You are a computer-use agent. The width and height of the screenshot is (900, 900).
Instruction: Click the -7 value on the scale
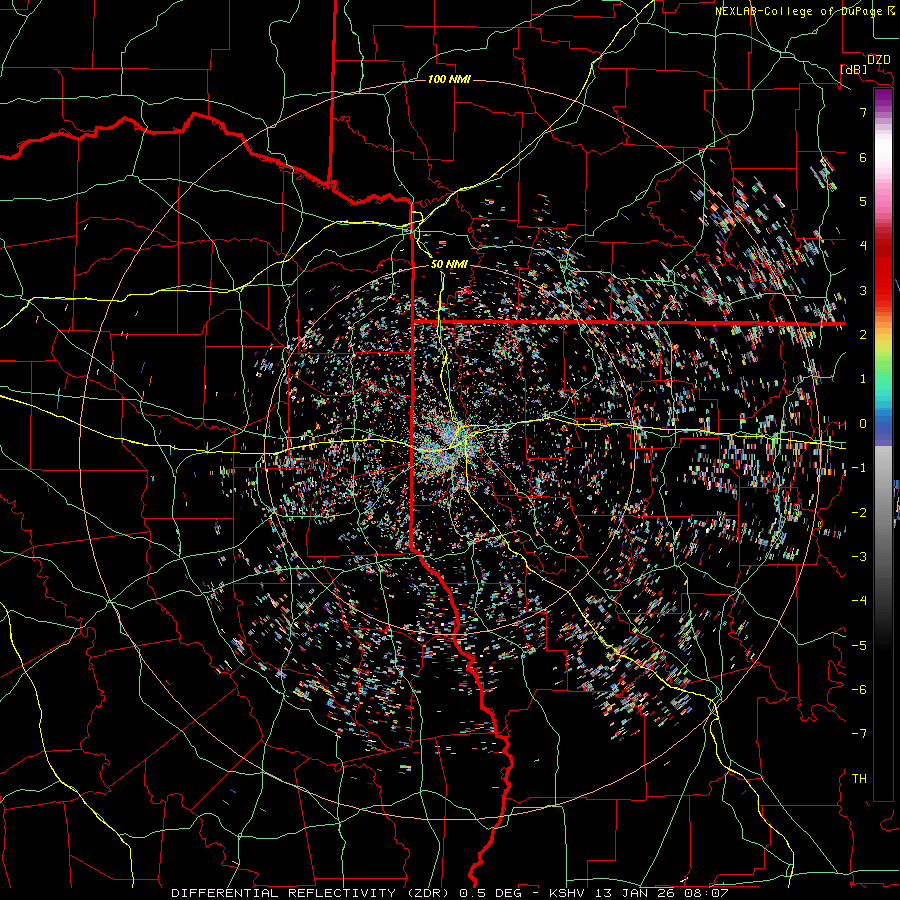(x=859, y=734)
